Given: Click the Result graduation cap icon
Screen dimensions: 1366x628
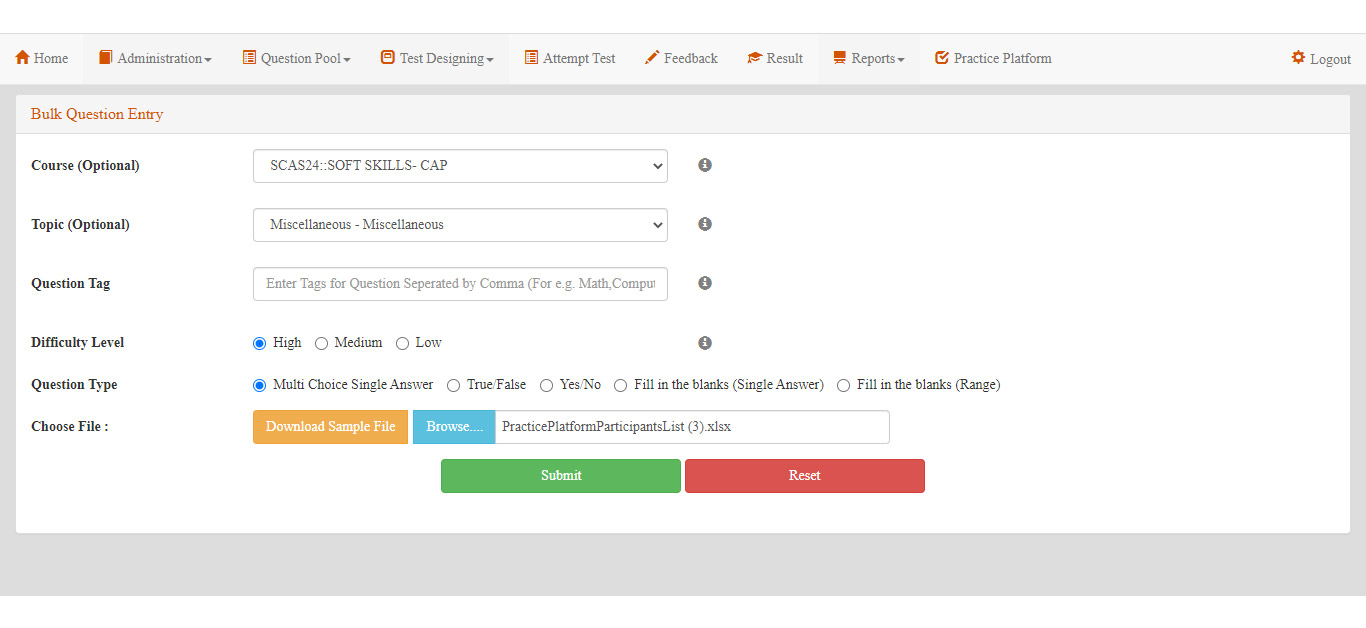Looking at the screenshot, I should [754, 58].
